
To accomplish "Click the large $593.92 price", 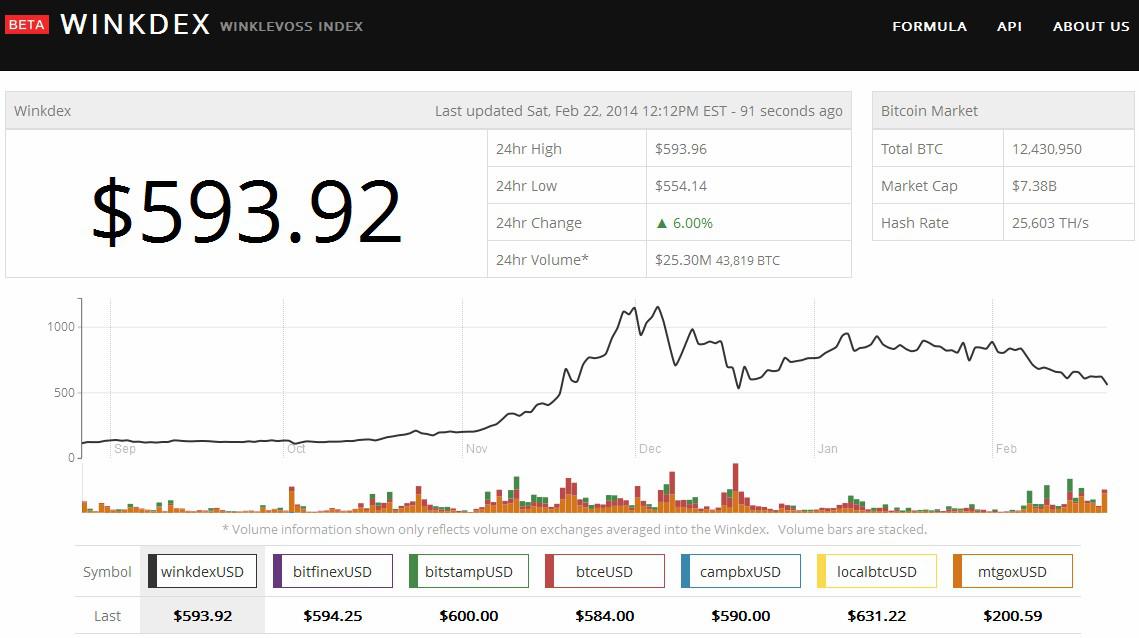I will pyautogui.click(x=246, y=211).
